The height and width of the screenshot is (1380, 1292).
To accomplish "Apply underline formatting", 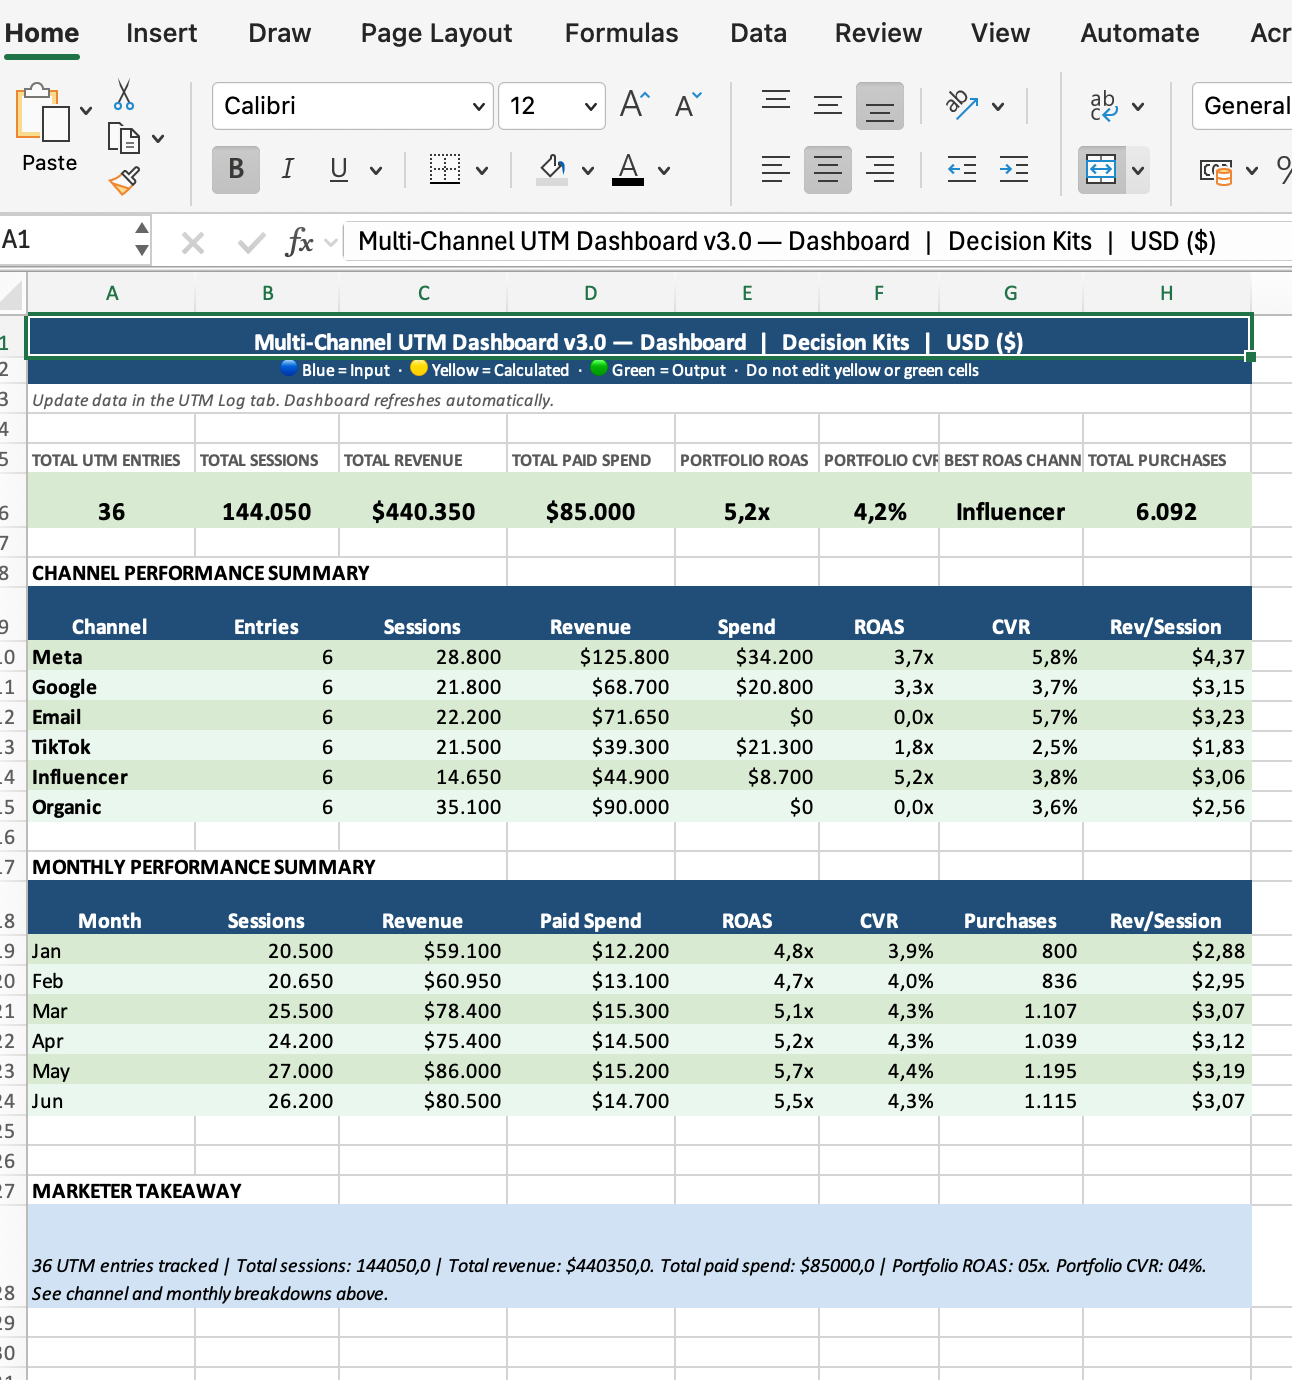I will point(339,169).
